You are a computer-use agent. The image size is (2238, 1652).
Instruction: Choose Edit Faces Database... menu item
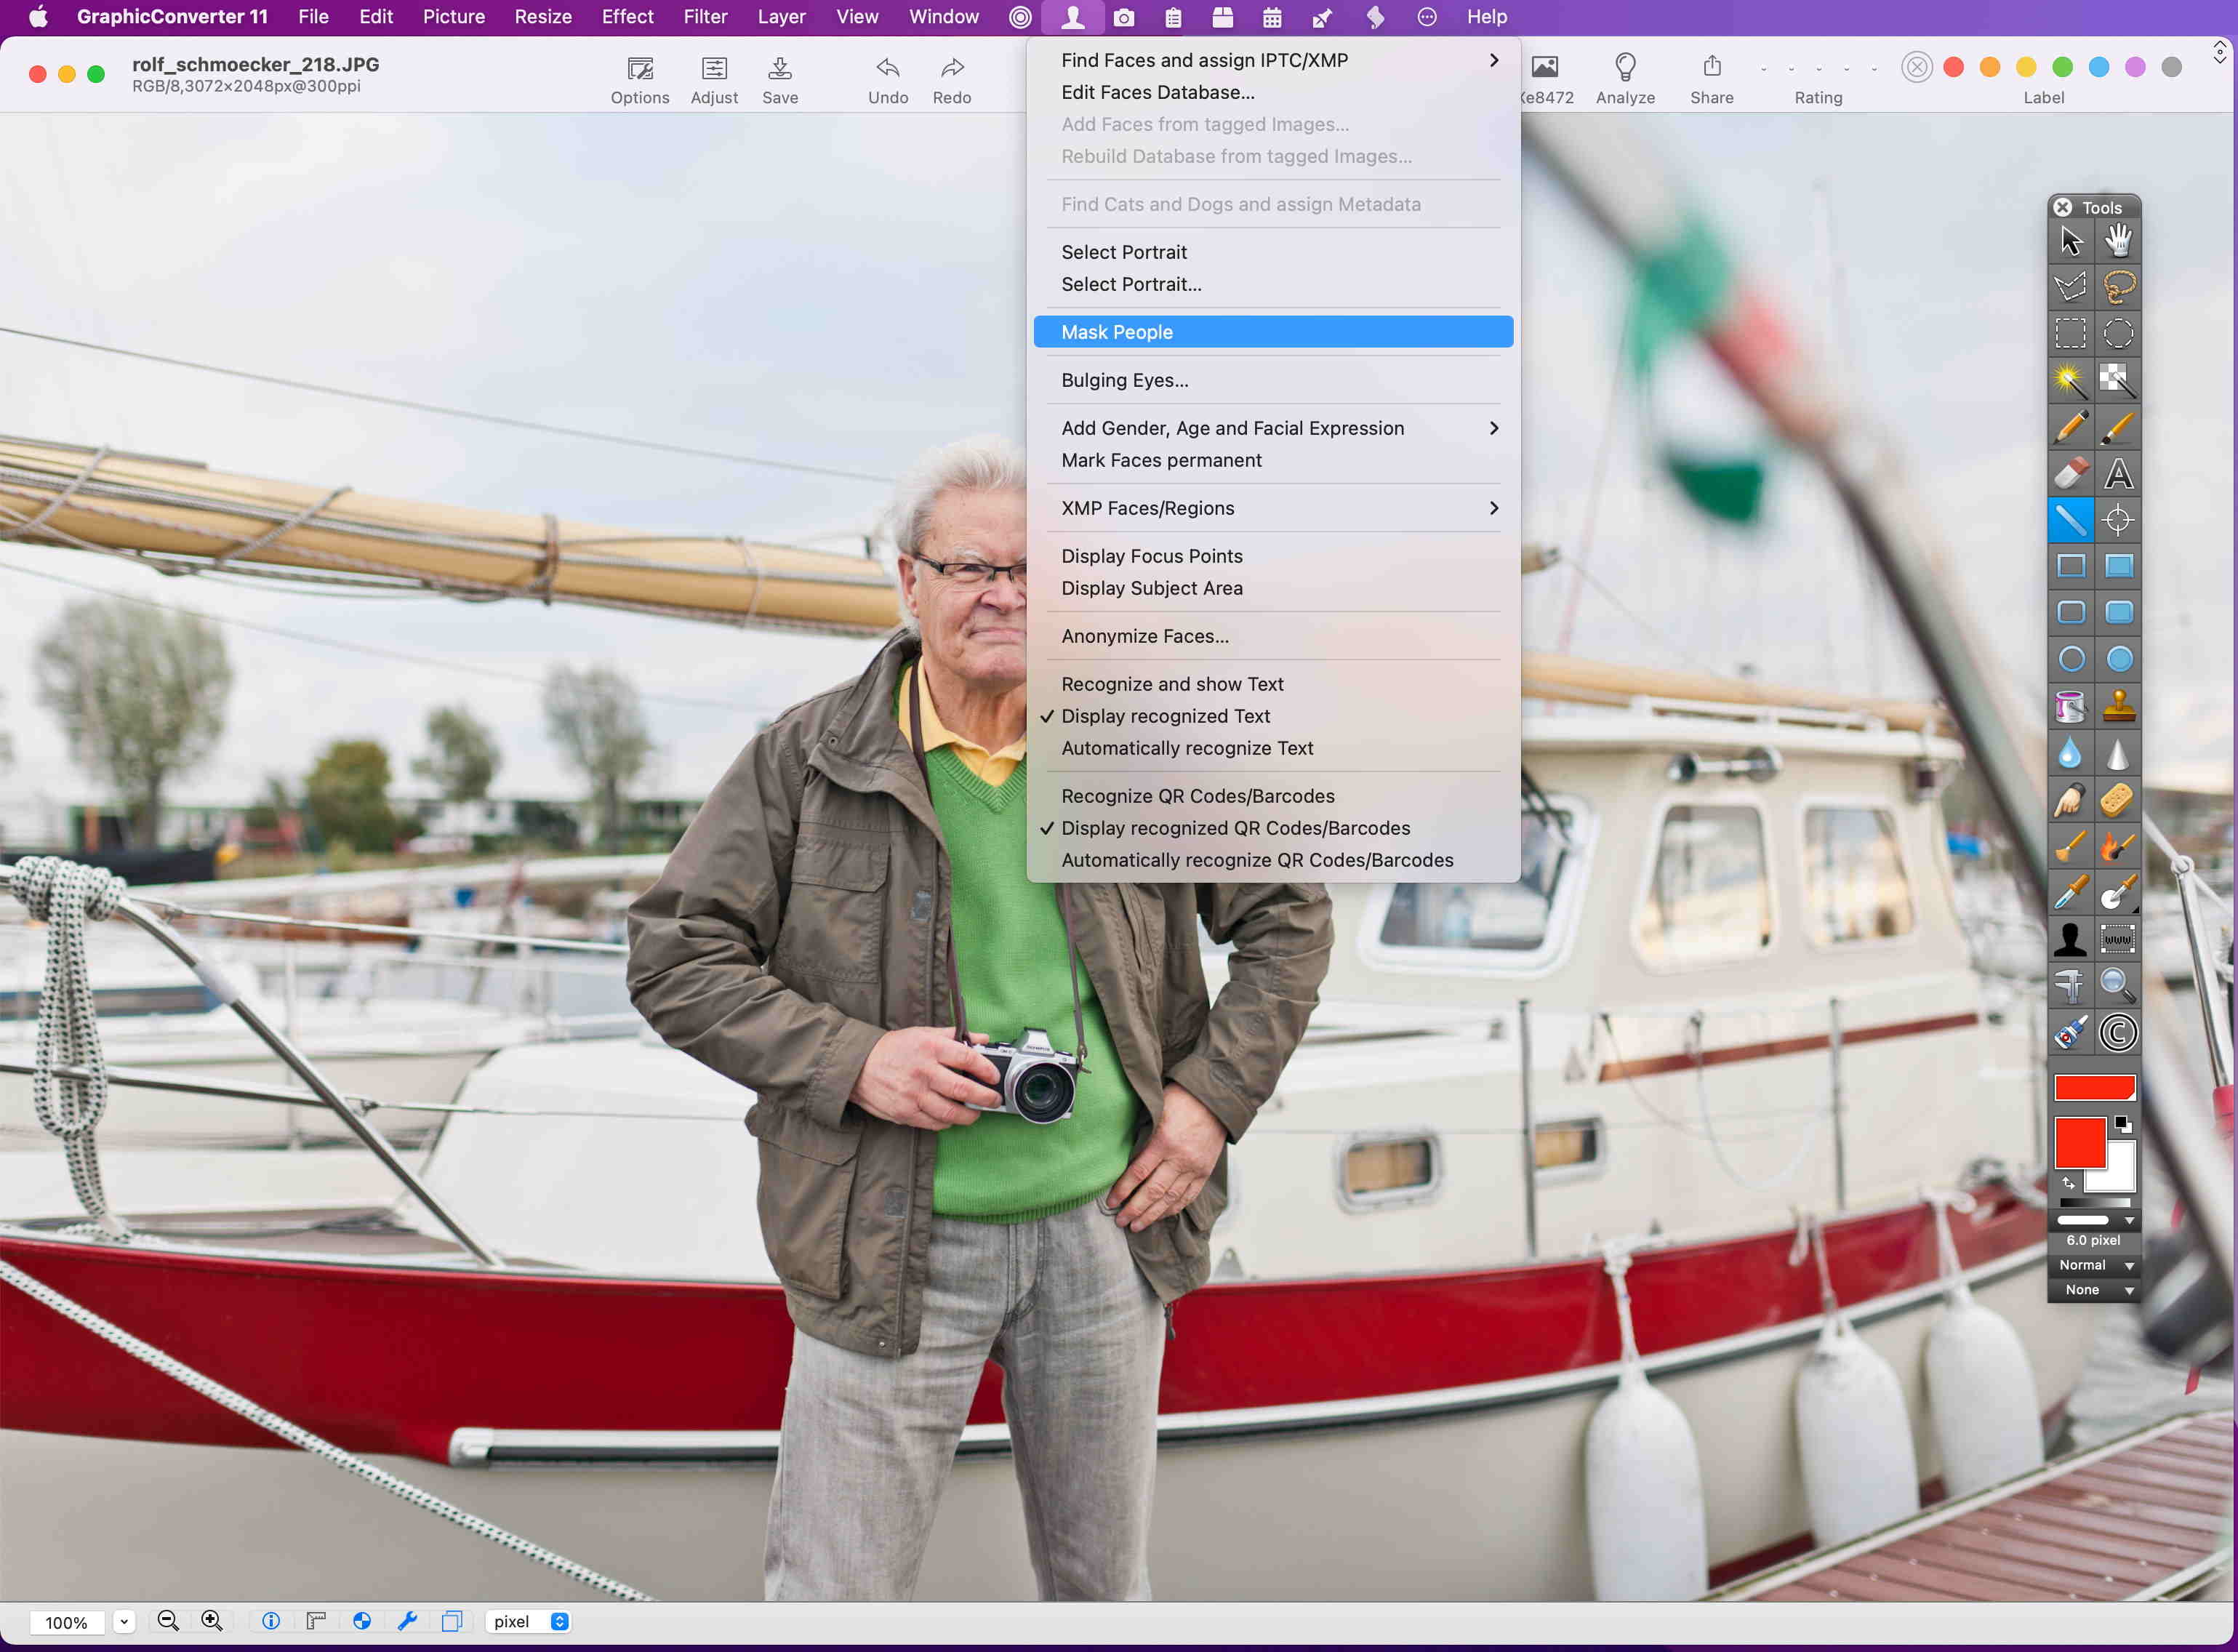[x=1273, y=92]
